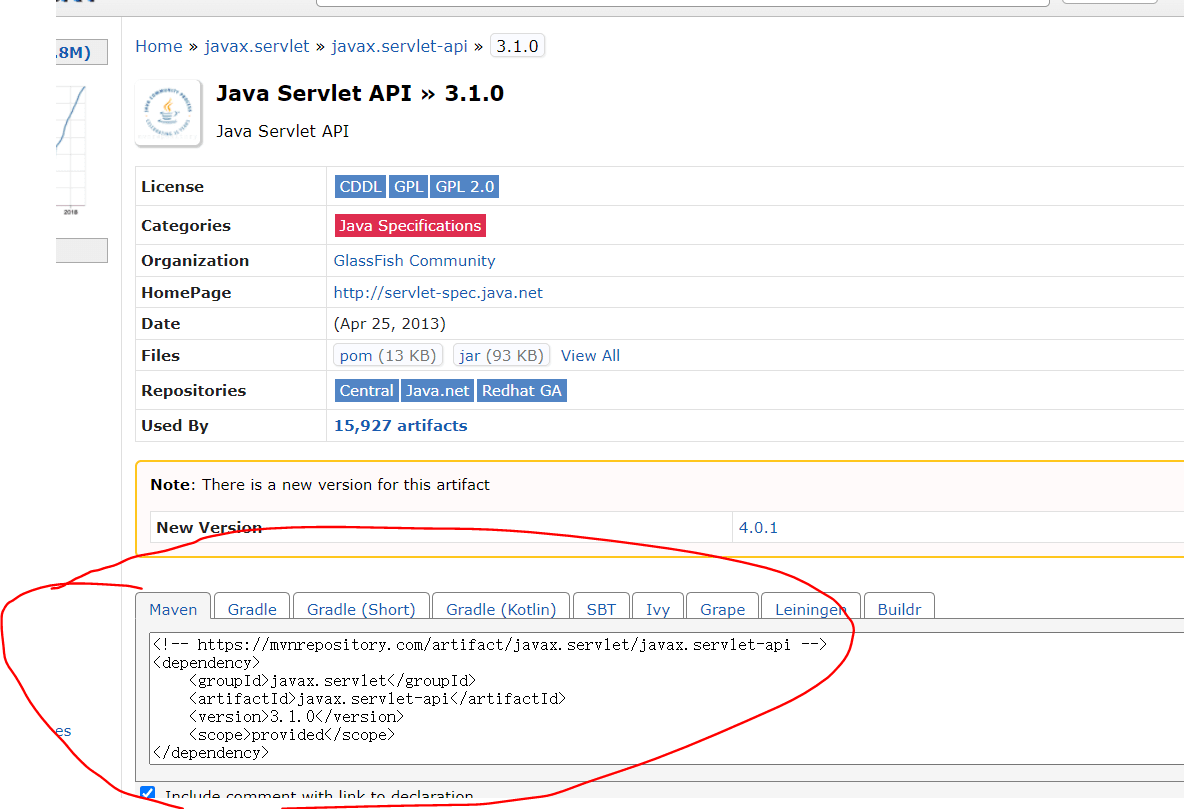This screenshot has height=809, width=1184.
Task: Click the scope provided line in snippet
Action: [292, 735]
